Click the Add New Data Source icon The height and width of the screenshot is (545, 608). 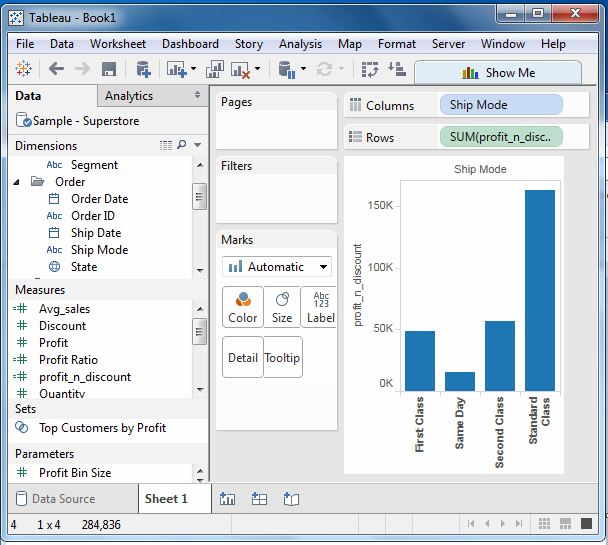click(143, 69)
